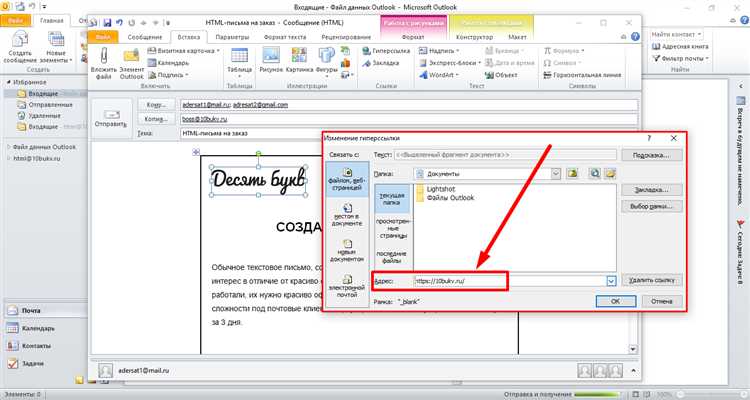Image resolution: width=750 pixels, height=400 pixels.
Task: Select the Просмотренные страницы view
Action: tap(392, 228)
